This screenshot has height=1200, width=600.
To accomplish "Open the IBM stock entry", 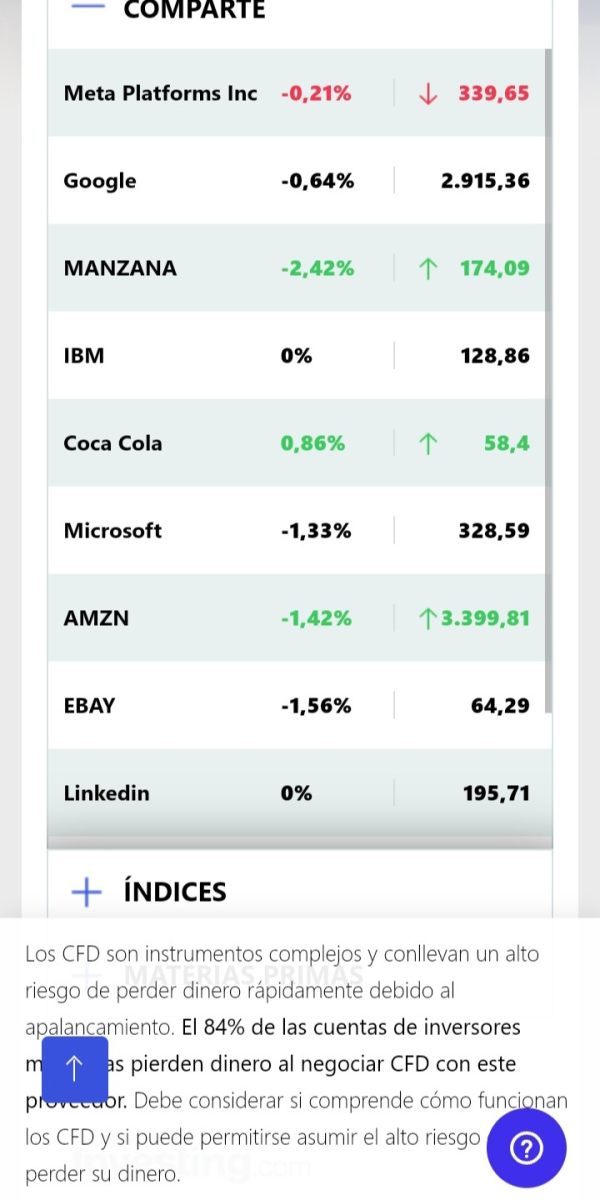I will coord(296,355).
